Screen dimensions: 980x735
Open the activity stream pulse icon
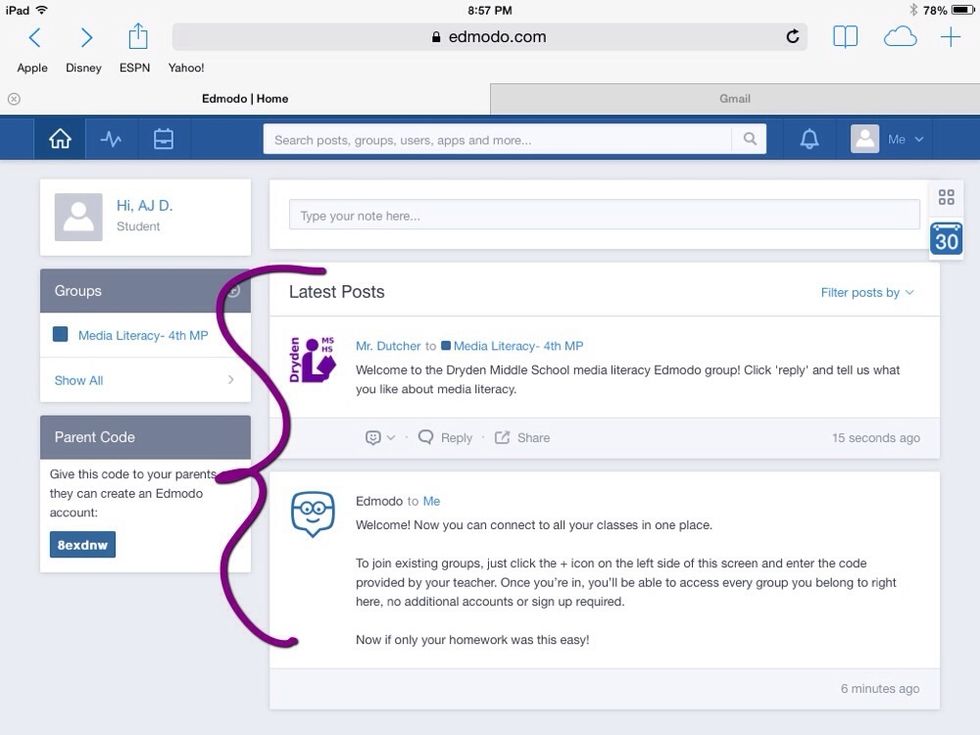click(x=111, y=138)
